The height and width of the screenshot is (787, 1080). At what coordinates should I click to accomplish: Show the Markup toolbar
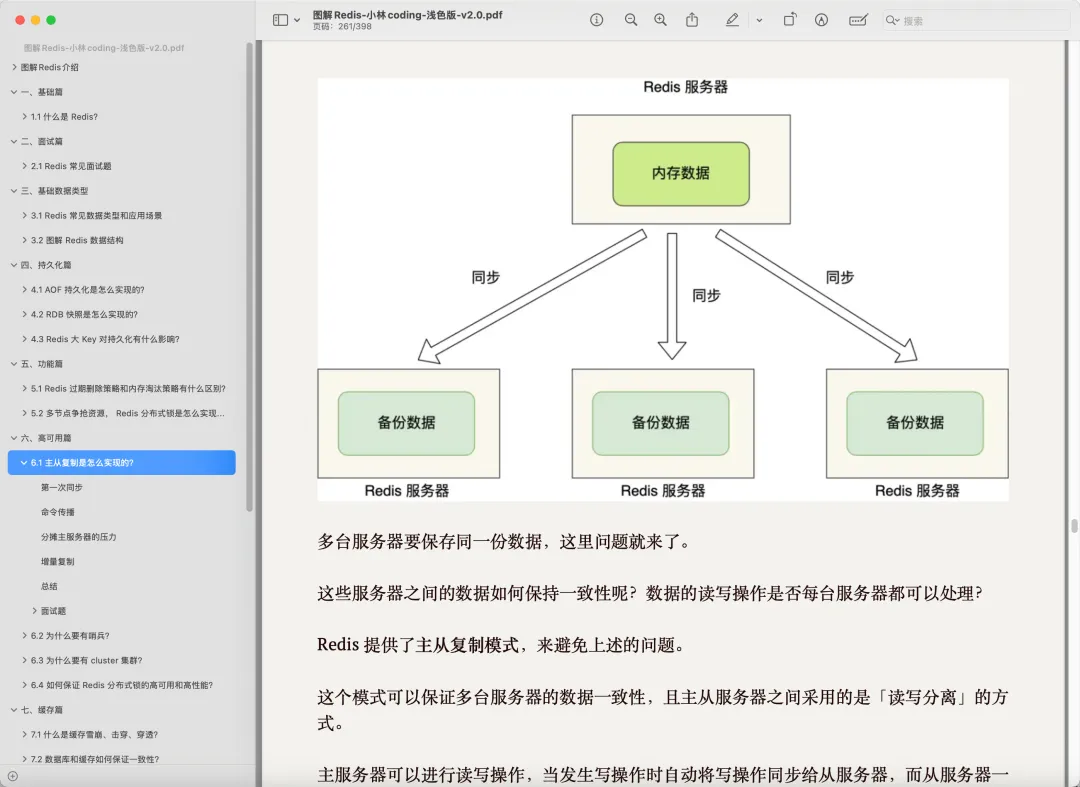coord(821,20)
